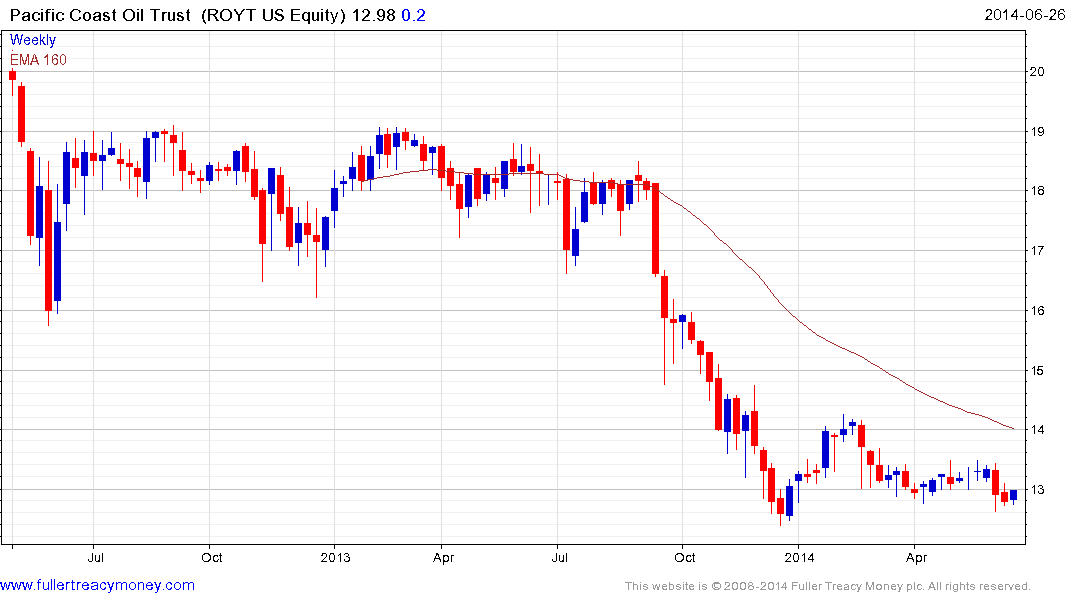
Task: Select the y-axis price label 13
Action: click(1037, 490)
